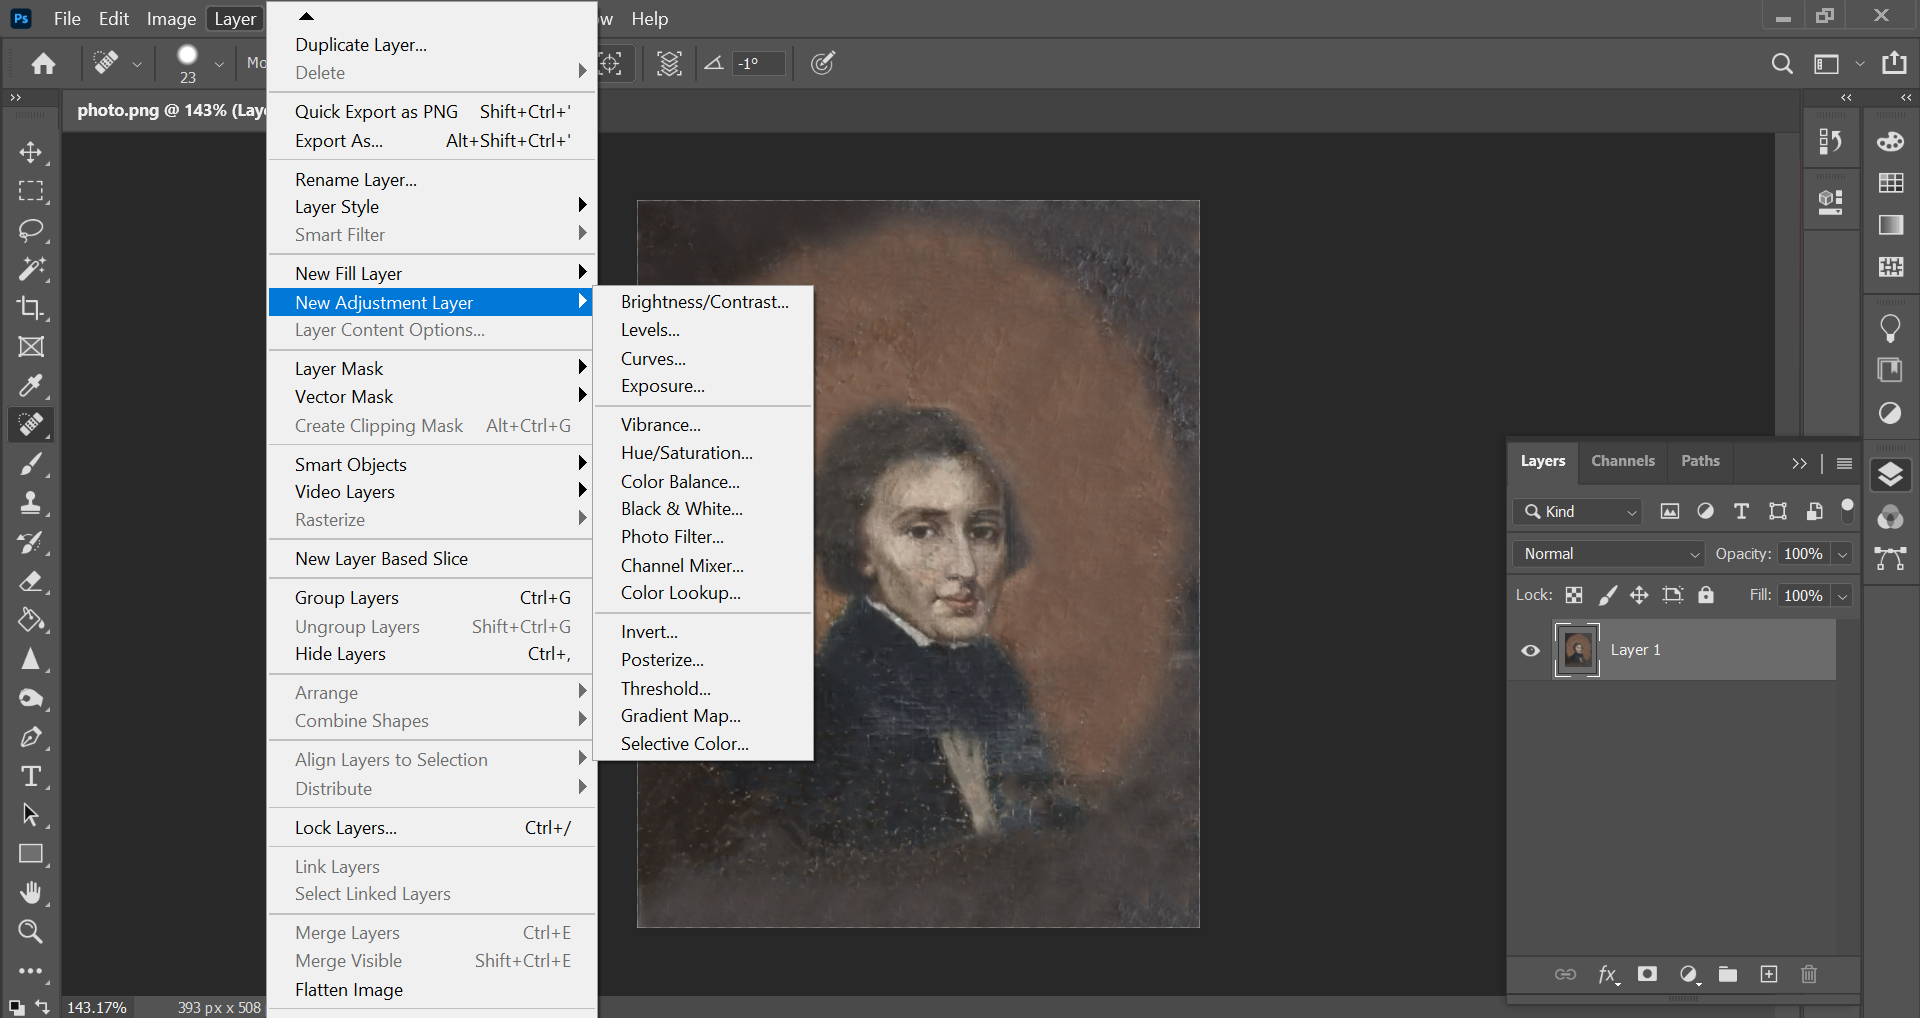Image resolution: width=1920 pixels, height=1018 pixels.
Task: Expand the Fill slider dropdown
Action: click(1843, 596)
